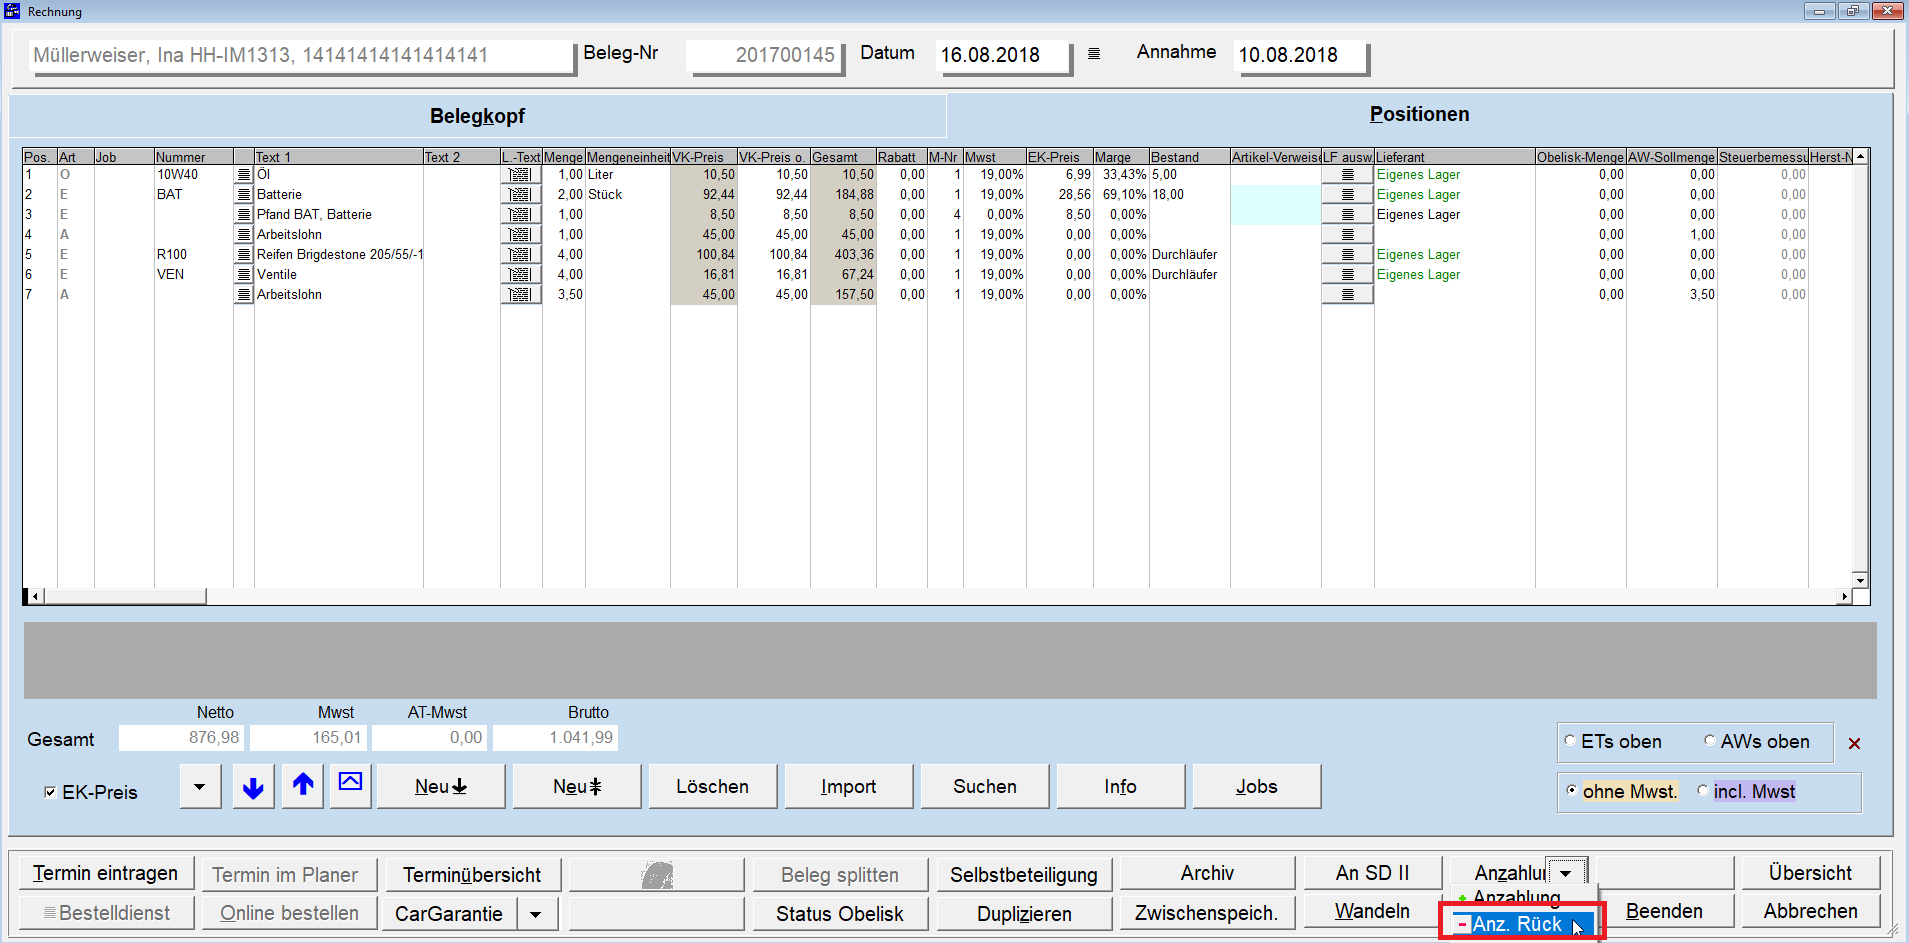
Task: Click the Neu multi-insert button
Action: click(577, 787)
